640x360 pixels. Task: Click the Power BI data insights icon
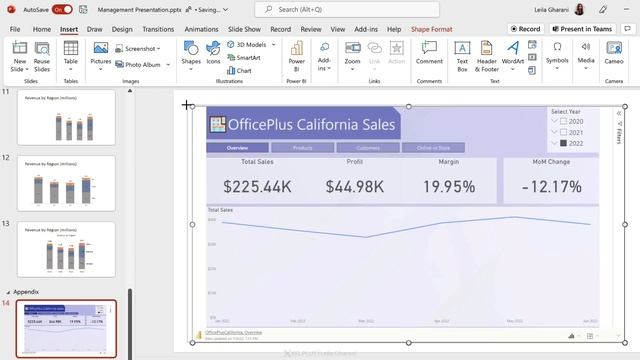(571, 336)
